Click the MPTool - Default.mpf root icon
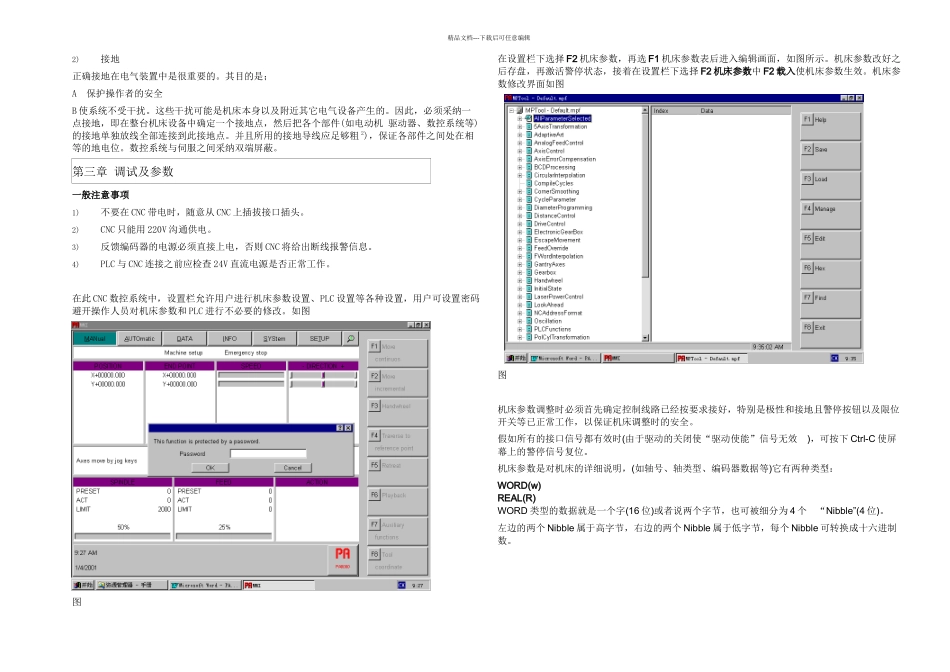This screenshot has height=672, width=950. (520, 110)
